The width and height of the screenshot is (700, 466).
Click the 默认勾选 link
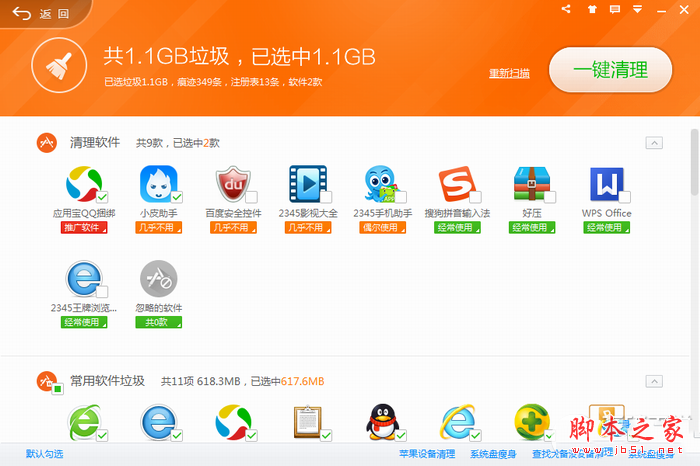pyautogui.click(x=44, y=454)
